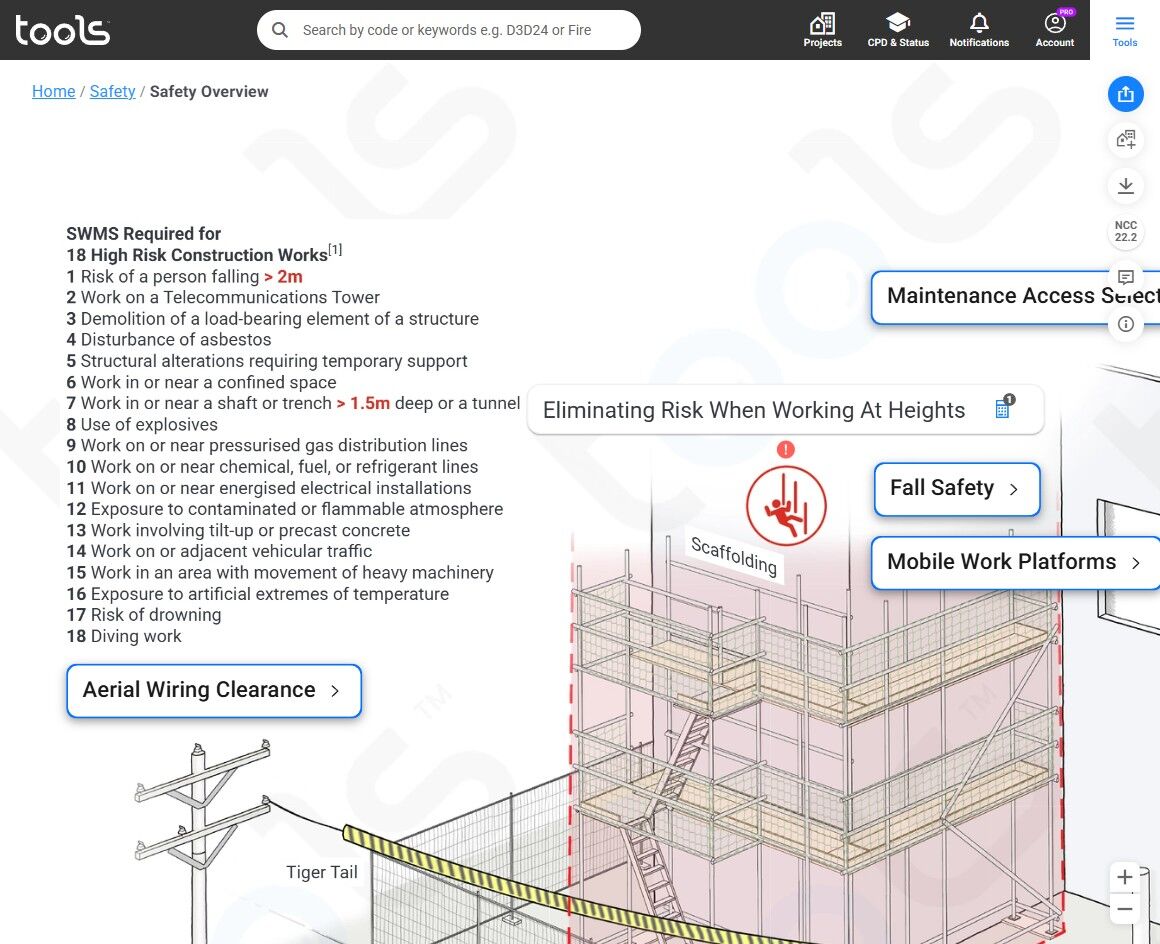Viewport: 1160px width, 944px height.
Task: Click the download icon in sidebar
Action: tap(1125, 185)
